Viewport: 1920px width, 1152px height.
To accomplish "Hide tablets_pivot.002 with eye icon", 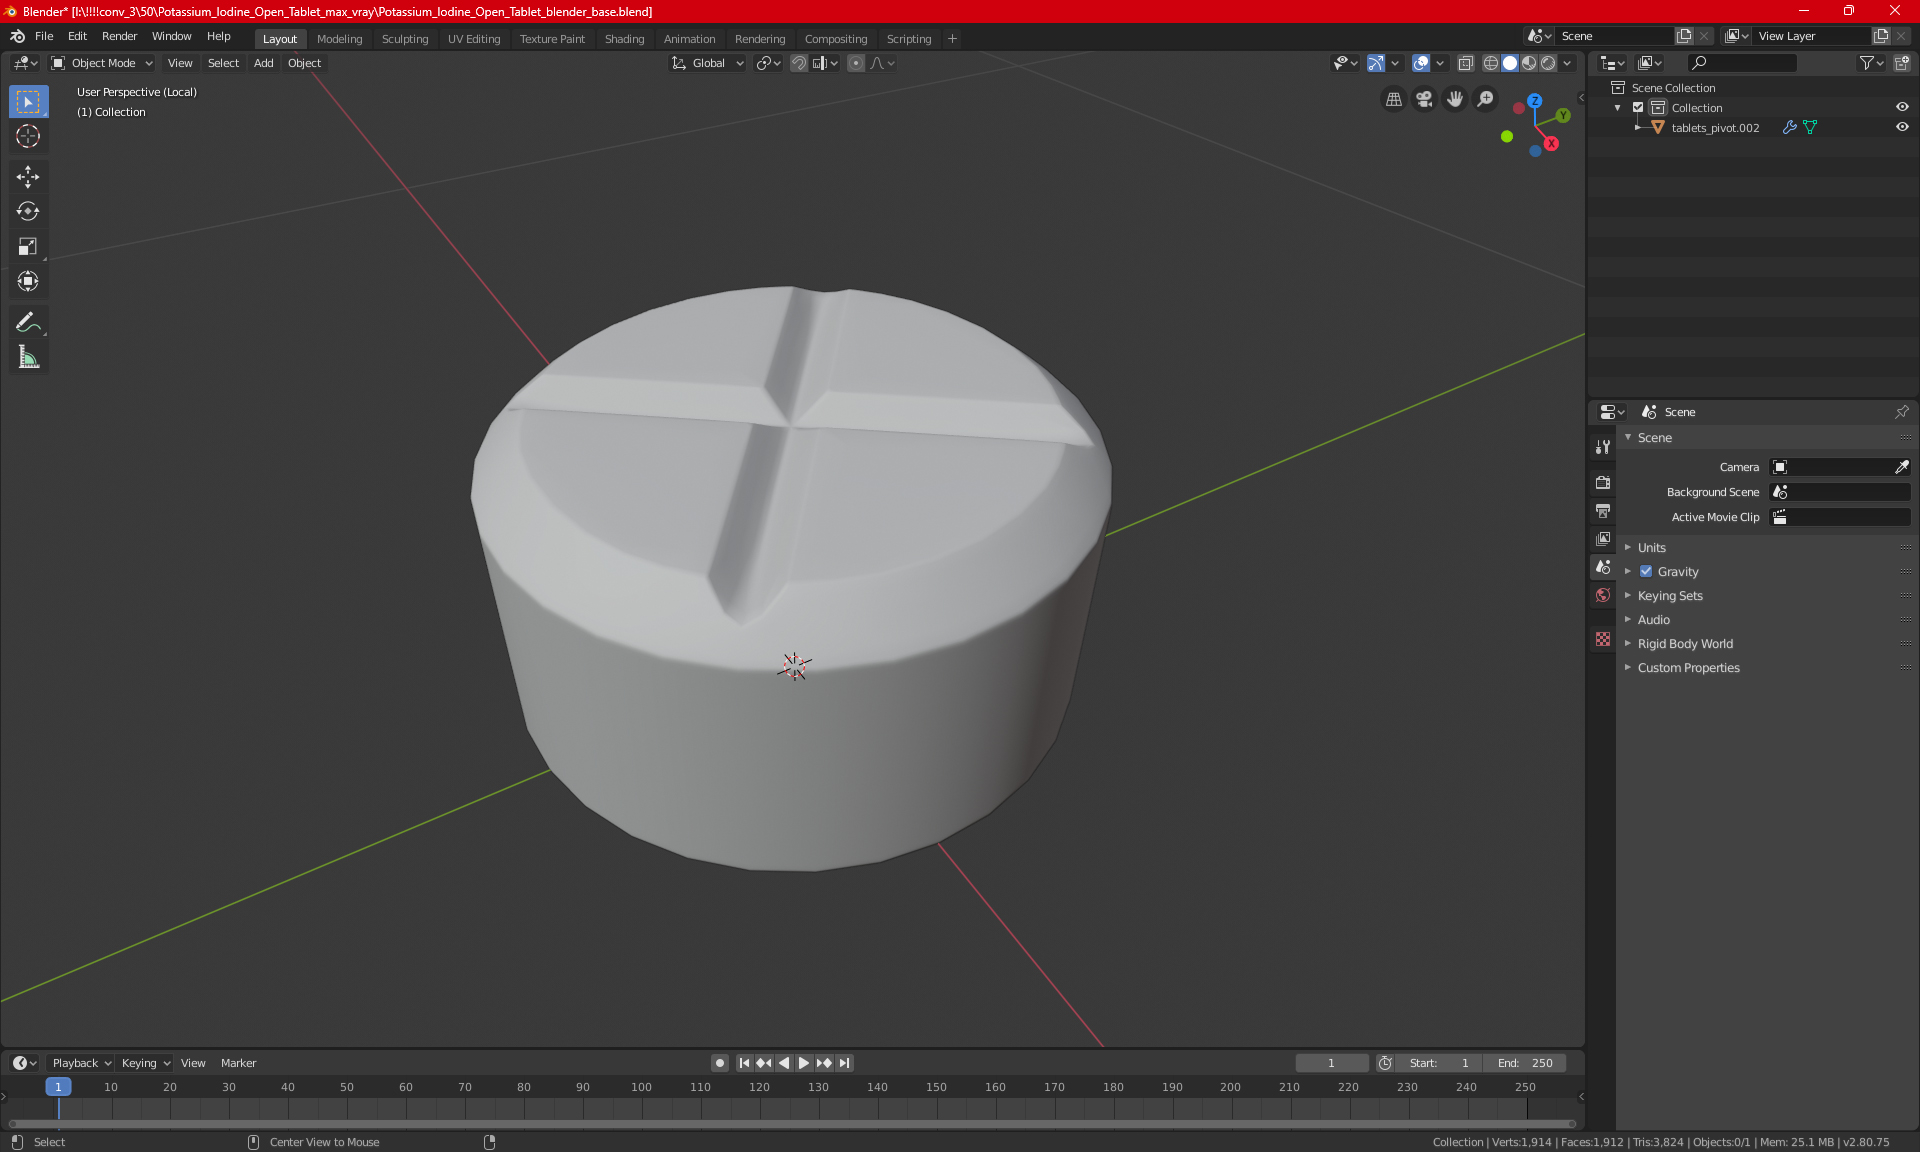I will click(1902, 127).
